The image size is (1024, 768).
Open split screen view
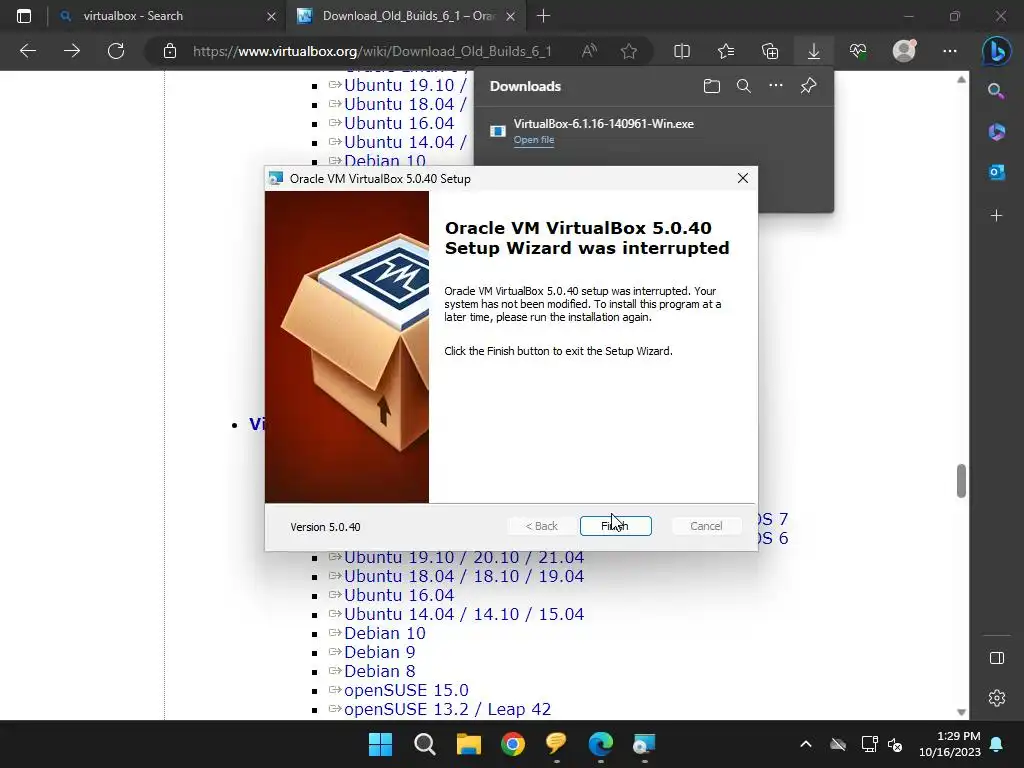pos(682,51)
